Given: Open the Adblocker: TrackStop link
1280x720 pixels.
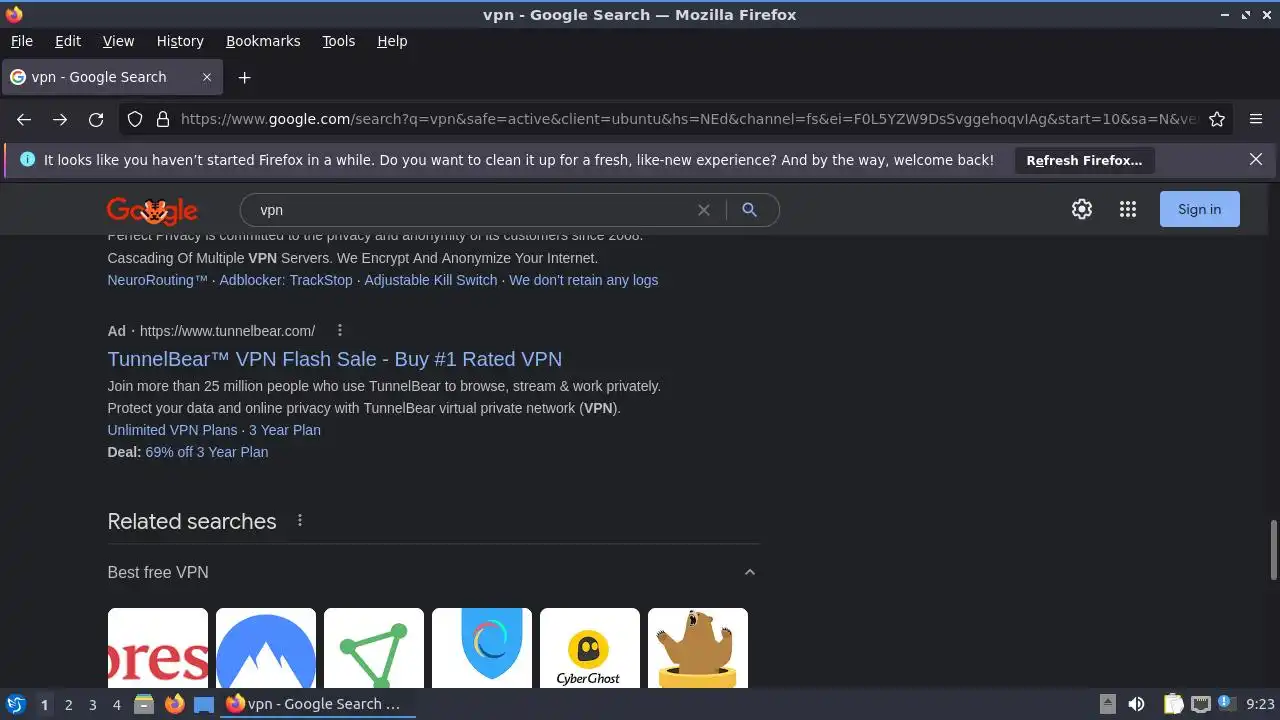Looking at the screenshot, I should (x=286, y=280).
